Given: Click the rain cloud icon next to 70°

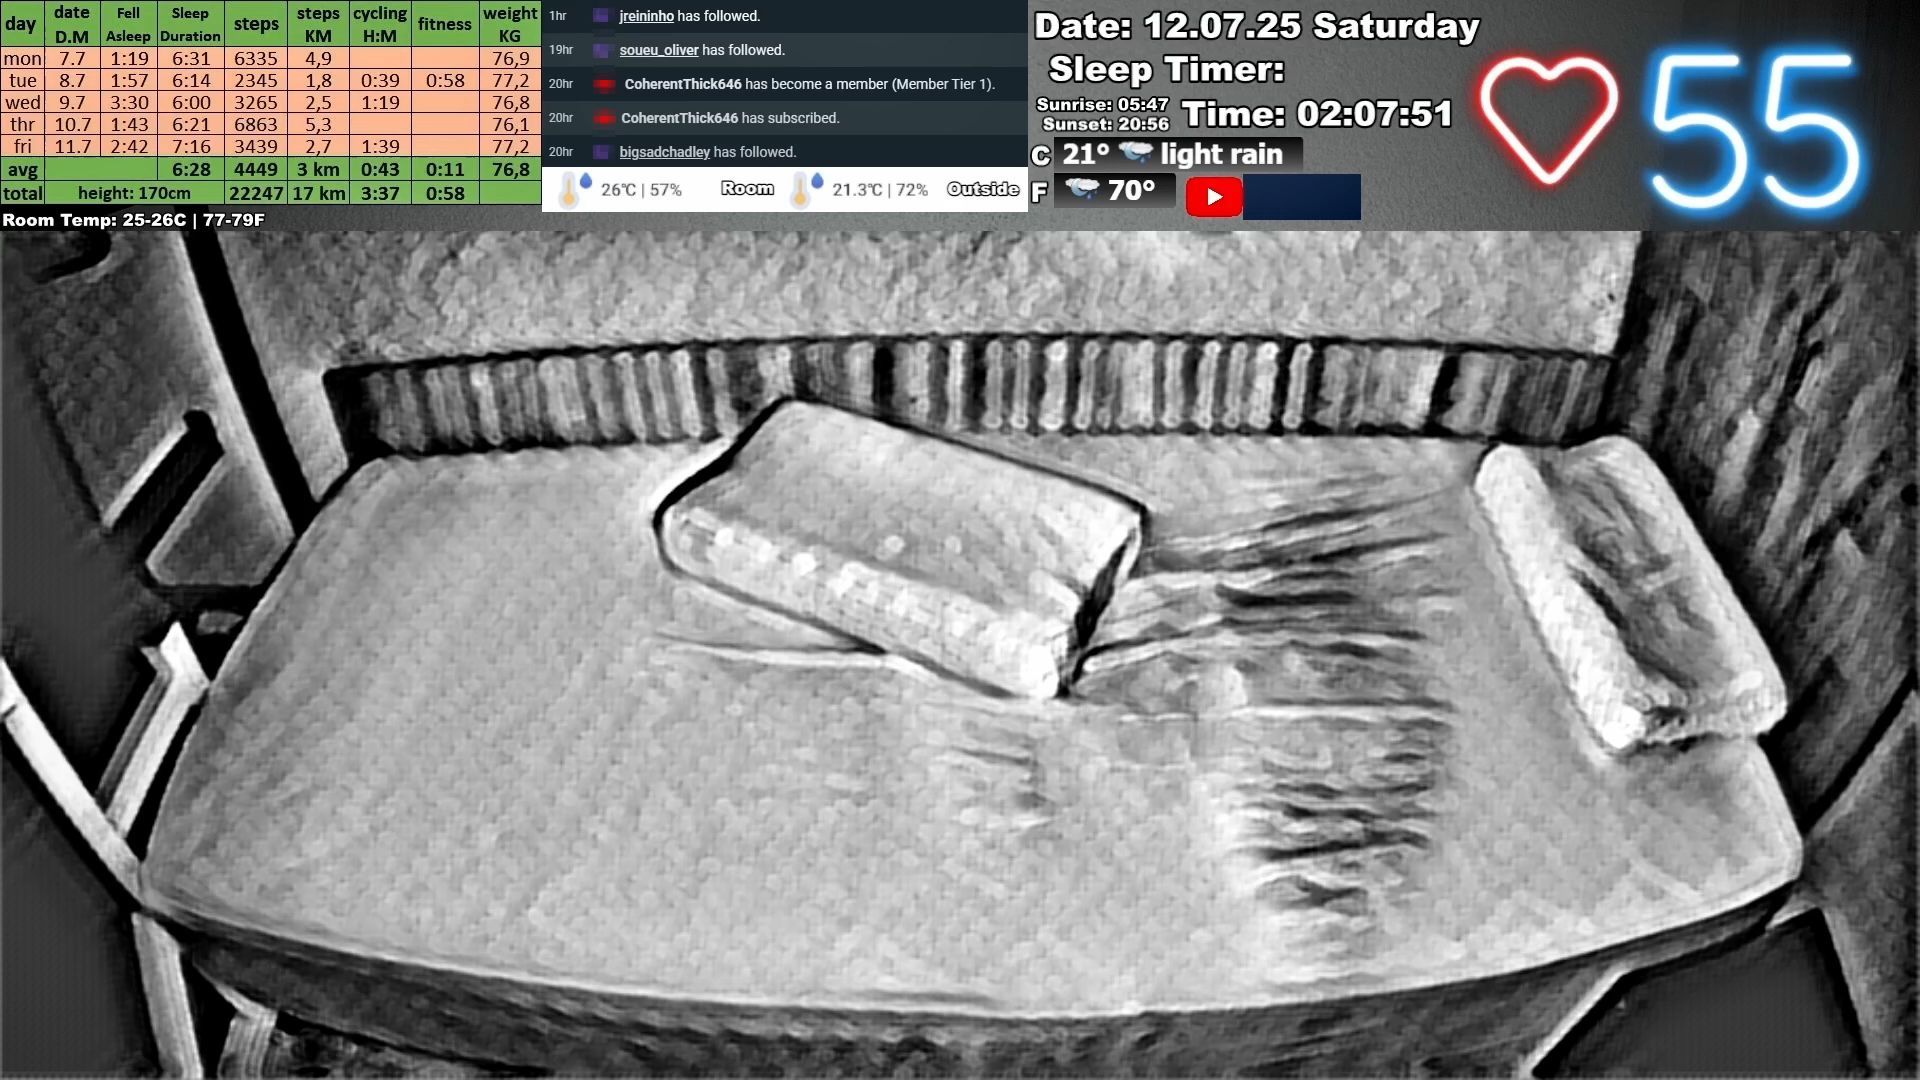Looking at the screenshot, I should [1082, 189].
